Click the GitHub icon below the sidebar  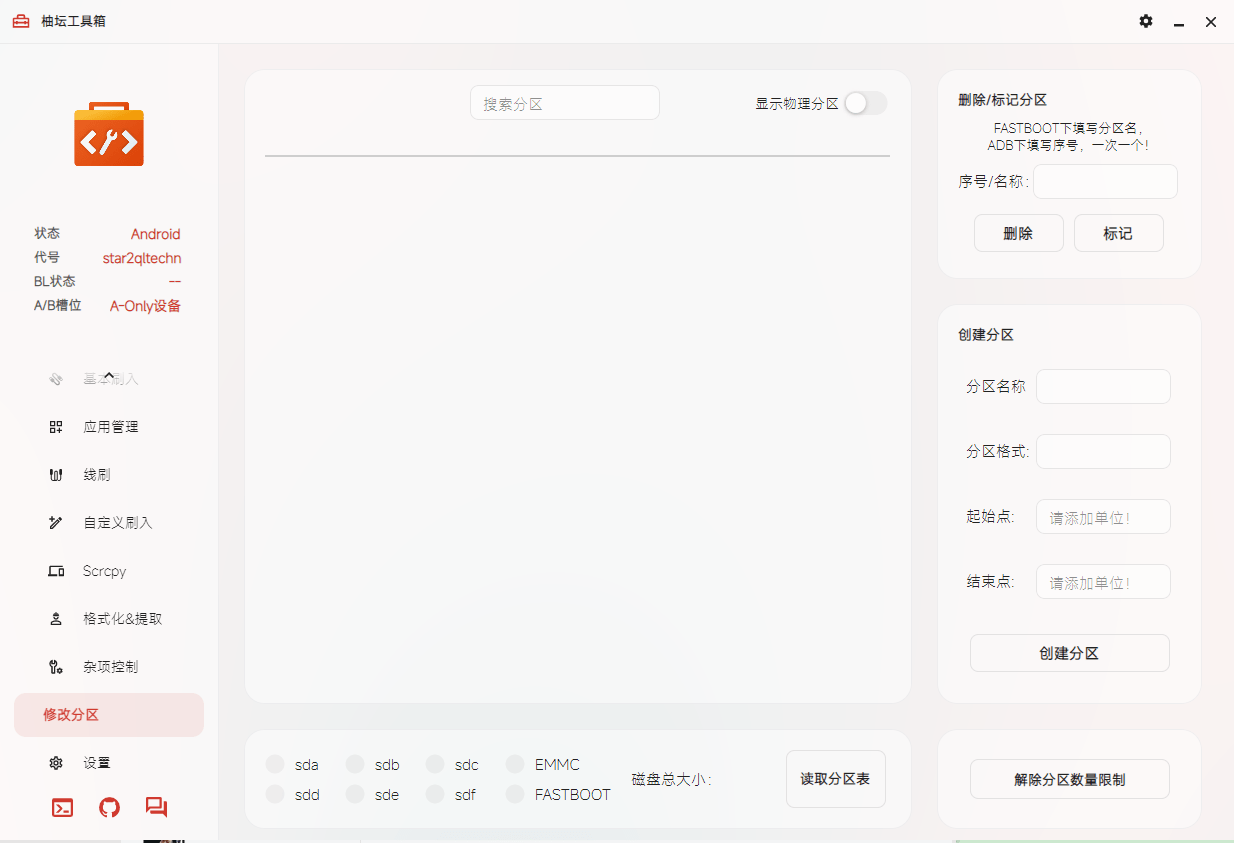pos(109,807)
